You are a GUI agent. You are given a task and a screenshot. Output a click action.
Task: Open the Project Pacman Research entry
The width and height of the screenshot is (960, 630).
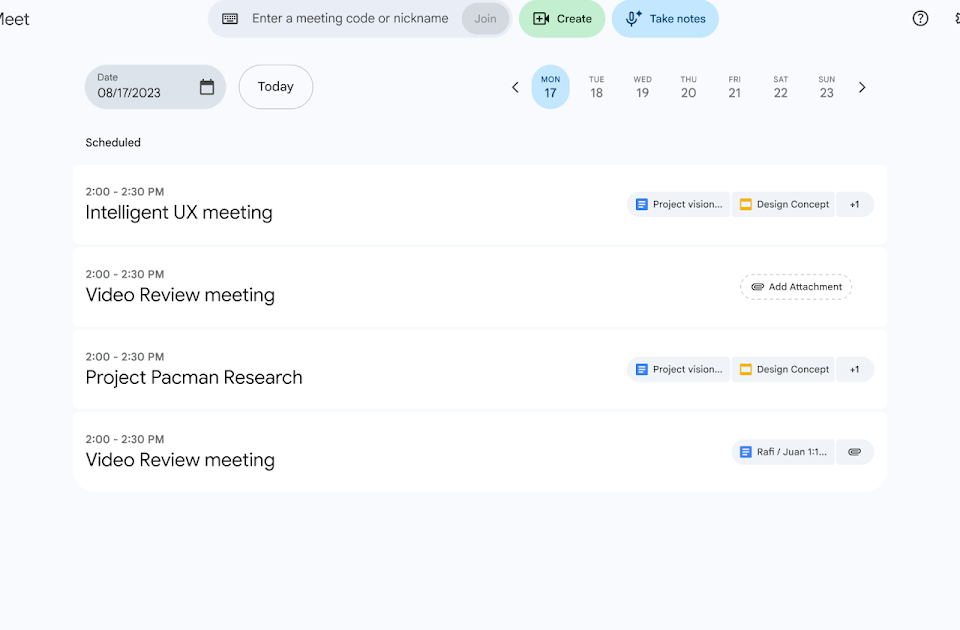click(x=479, y=369)
